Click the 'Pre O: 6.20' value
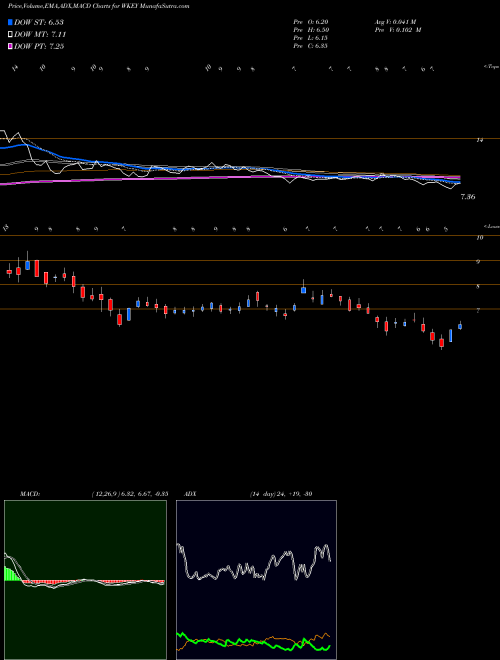 click(311, 22)
